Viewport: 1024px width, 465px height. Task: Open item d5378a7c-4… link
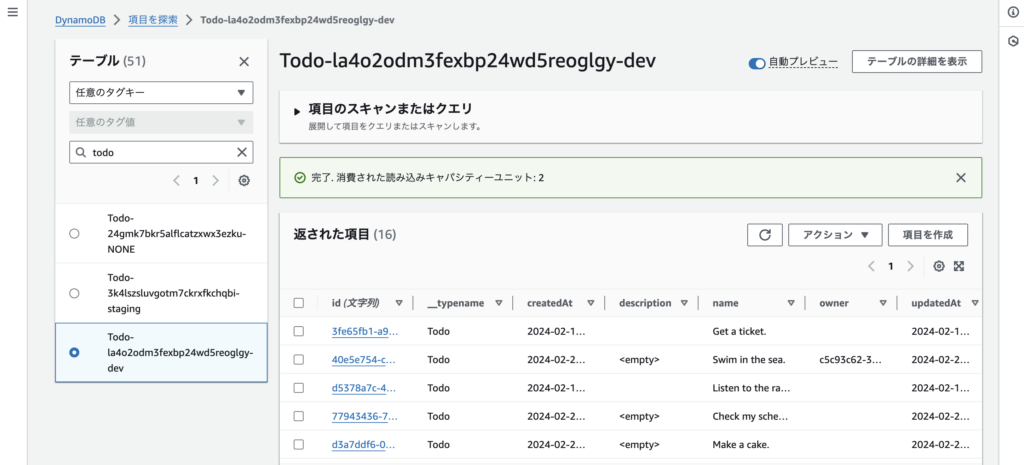(364, 387)
